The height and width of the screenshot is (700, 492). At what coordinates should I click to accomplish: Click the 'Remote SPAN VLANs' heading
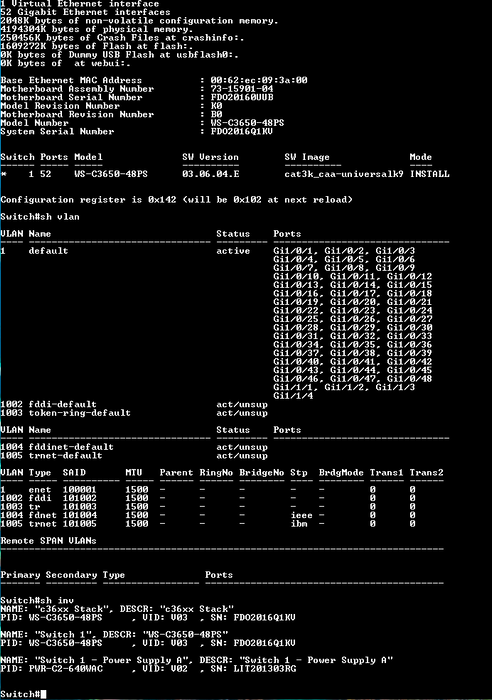tap(48, 541)
